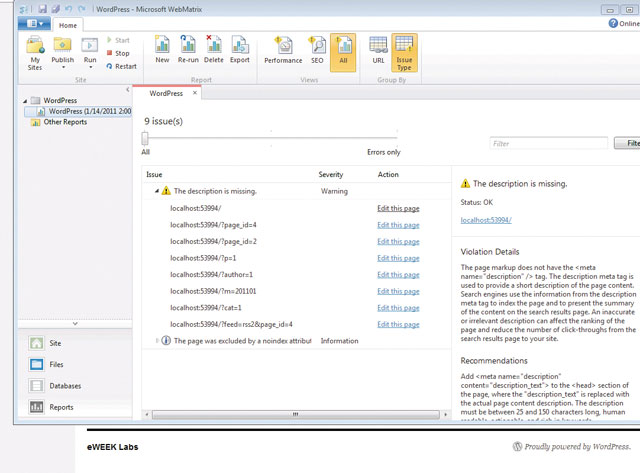Open the Run dropdown arrow
This screenshot has width=640, height=473.
coord(90,67)
